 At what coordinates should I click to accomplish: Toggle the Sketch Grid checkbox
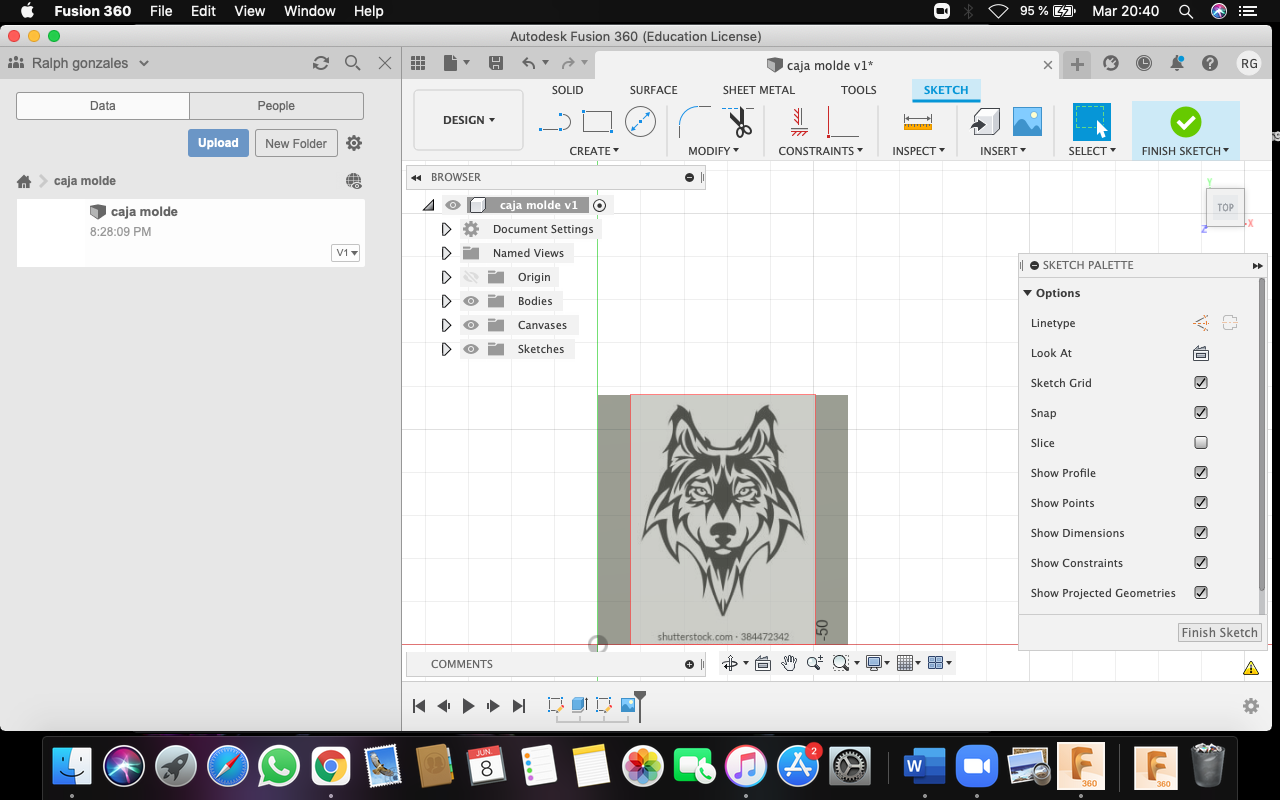(1201, 383)
